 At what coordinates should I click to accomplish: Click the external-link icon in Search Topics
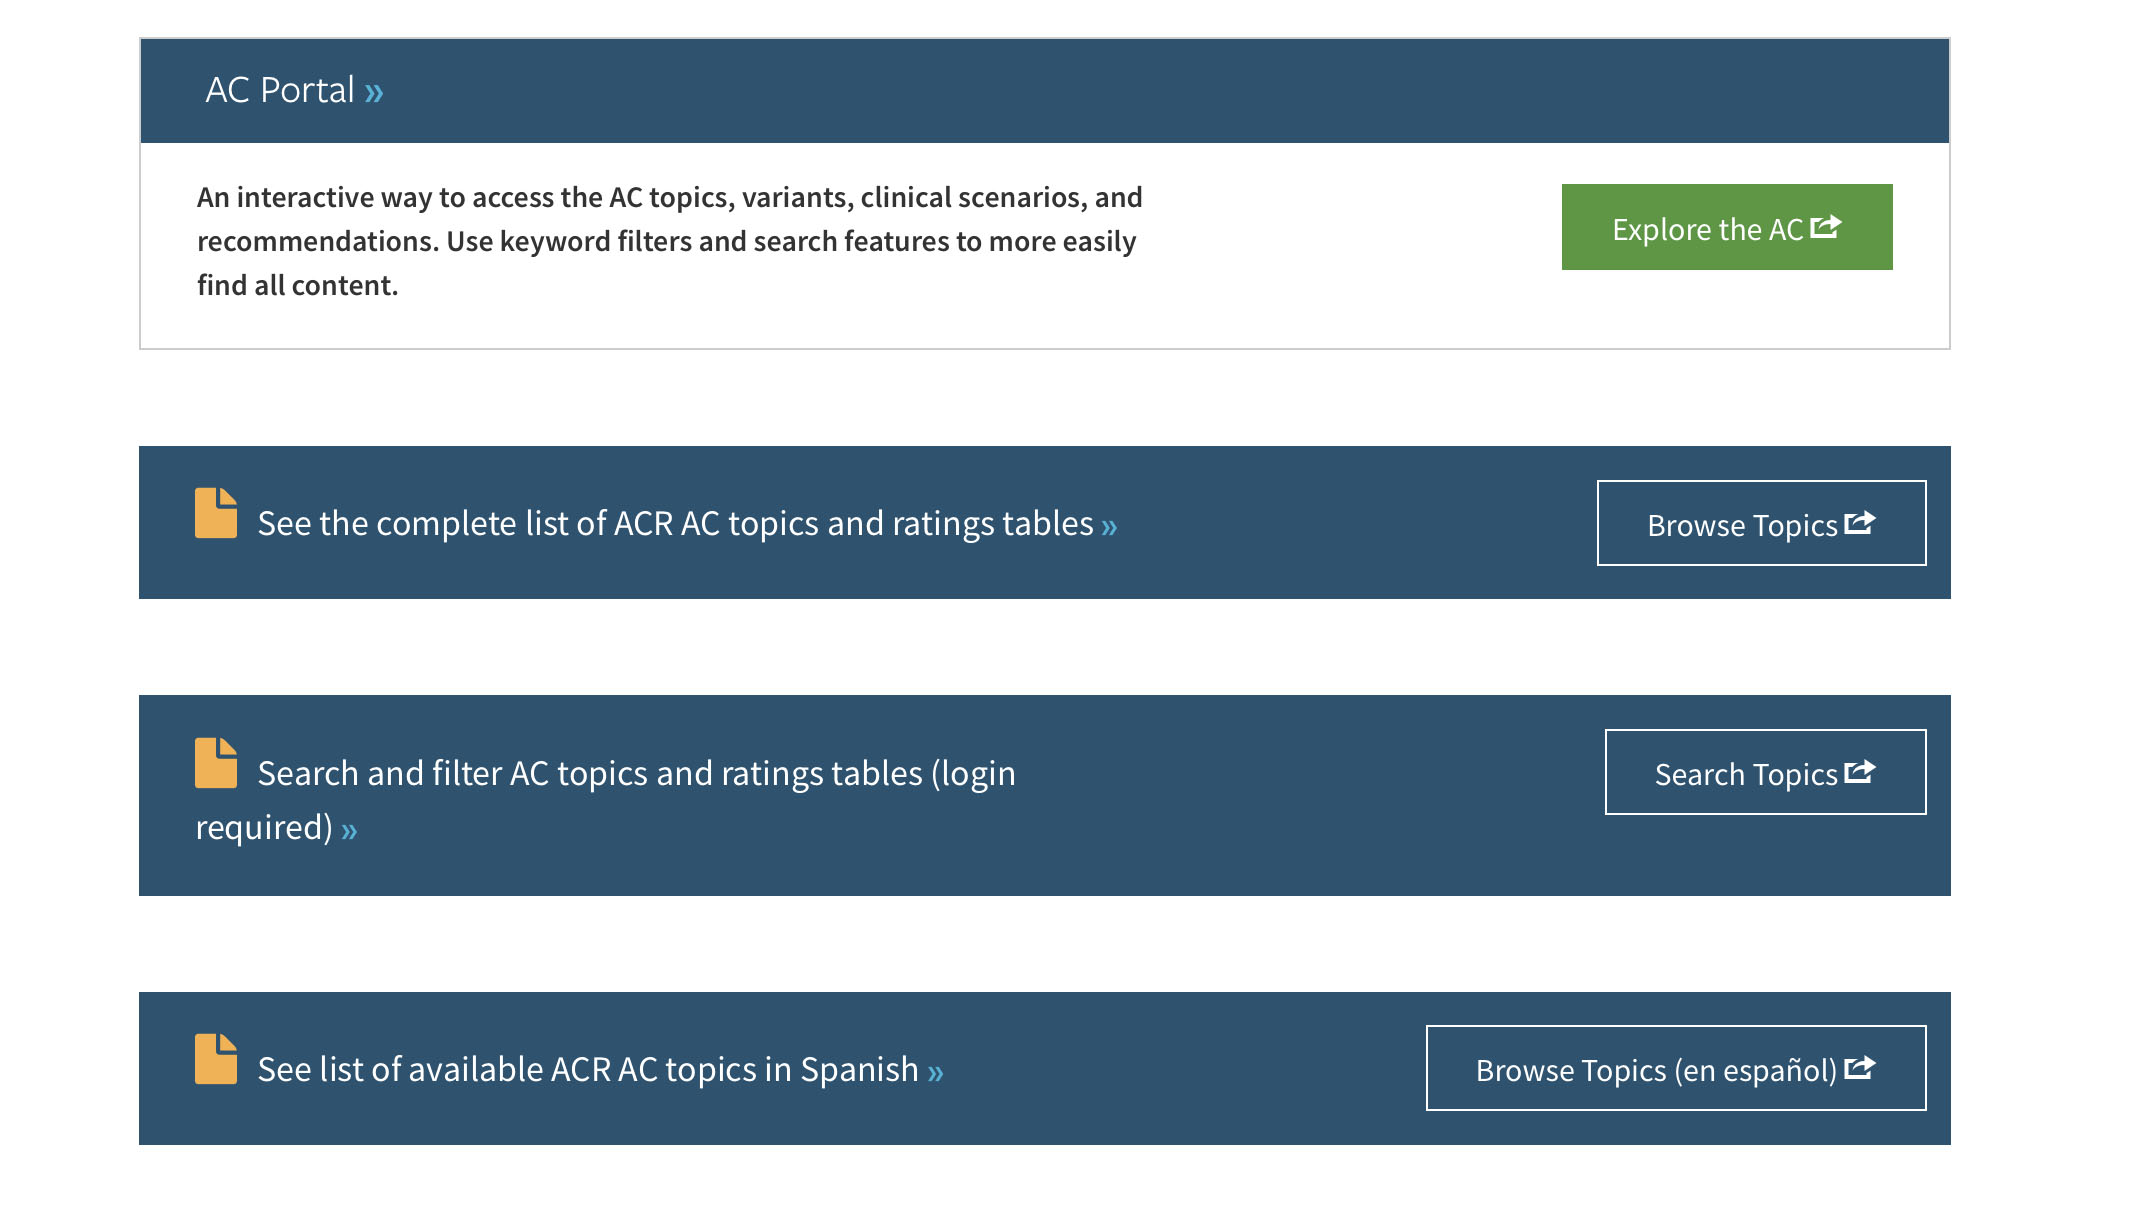[x=1860, y=771]
